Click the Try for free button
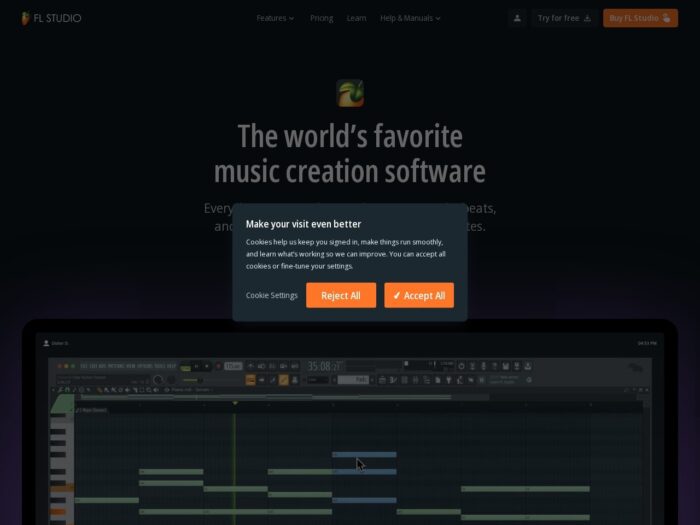This screenshot has height=525, width=700. [x=564, y=18]
